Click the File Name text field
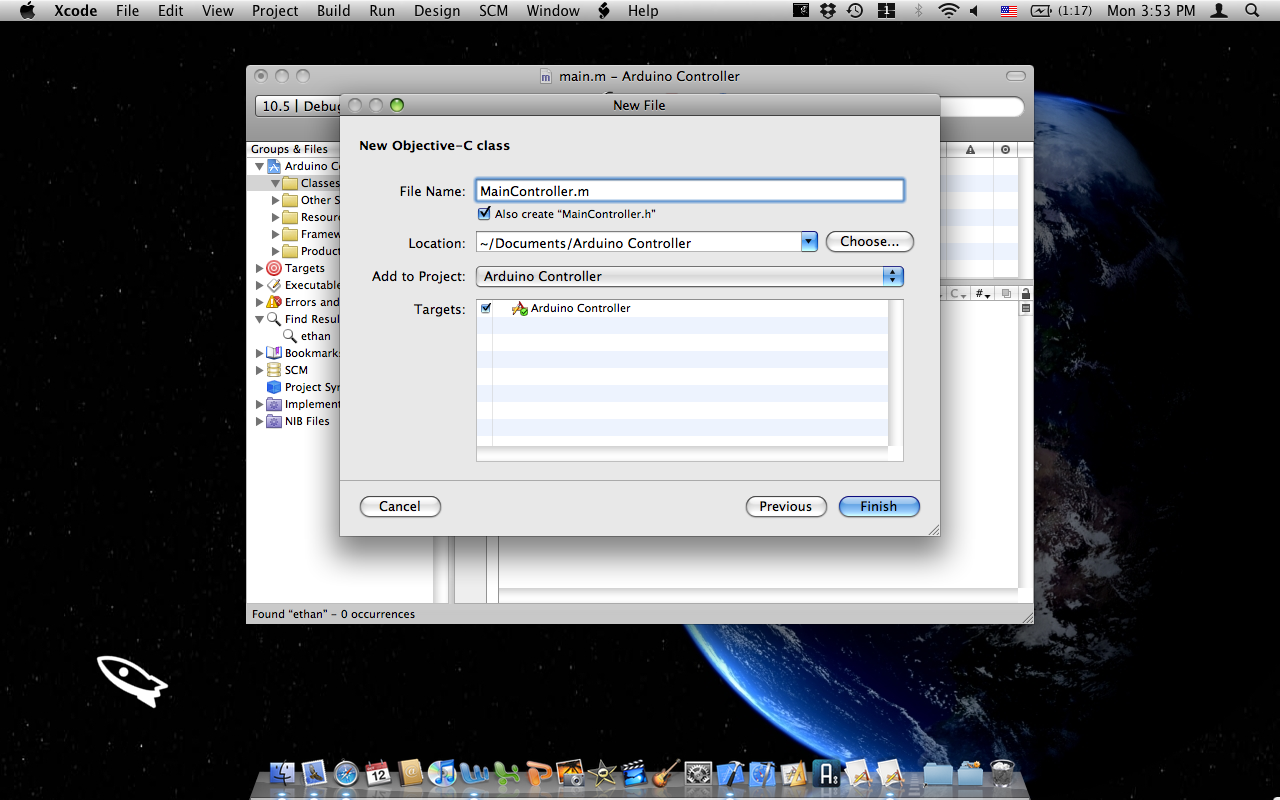The width and height of the screenshot is (1280, 800). pyautogui.click(x=690, y=191)
